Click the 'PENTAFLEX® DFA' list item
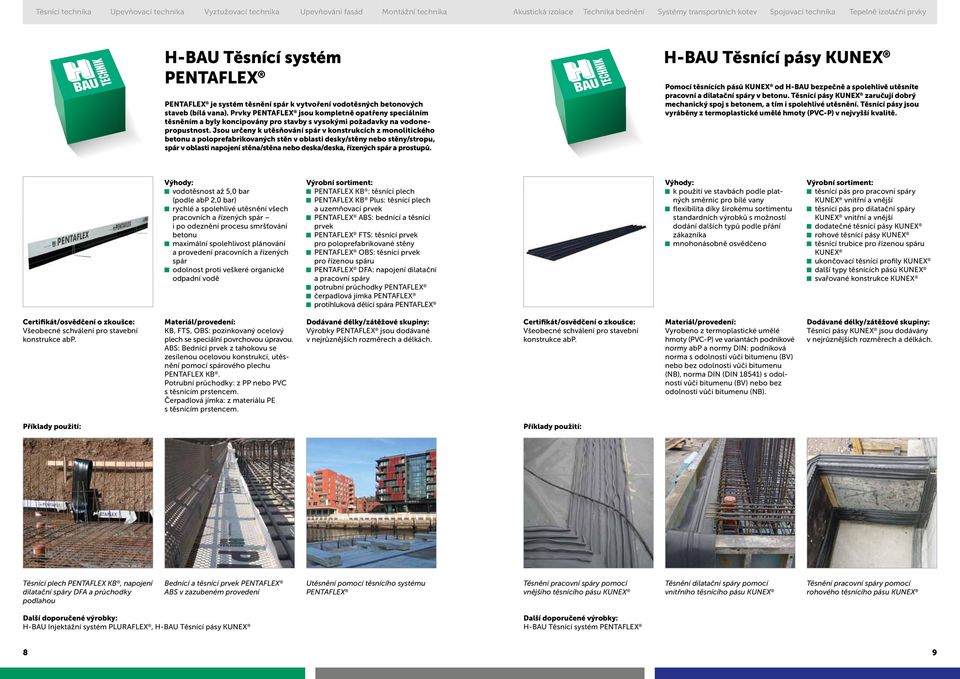 375,274
